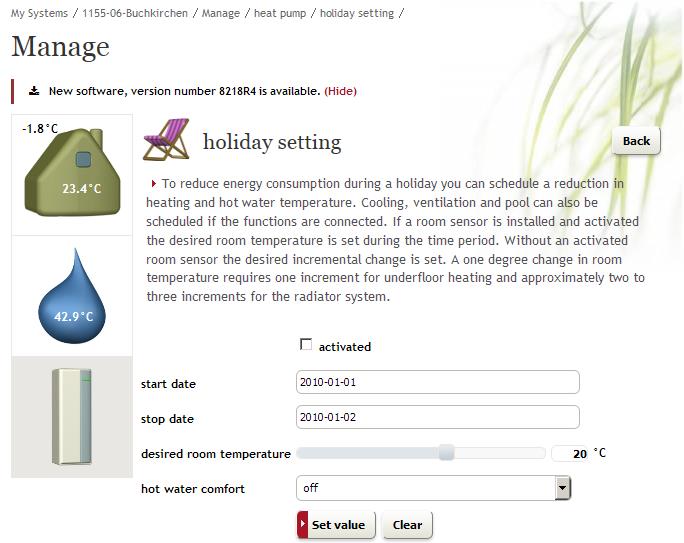The width and height of the screenshot is (684, 543).
Task: Open the heat pump breadcrumb link
Action: pos(280,13)
